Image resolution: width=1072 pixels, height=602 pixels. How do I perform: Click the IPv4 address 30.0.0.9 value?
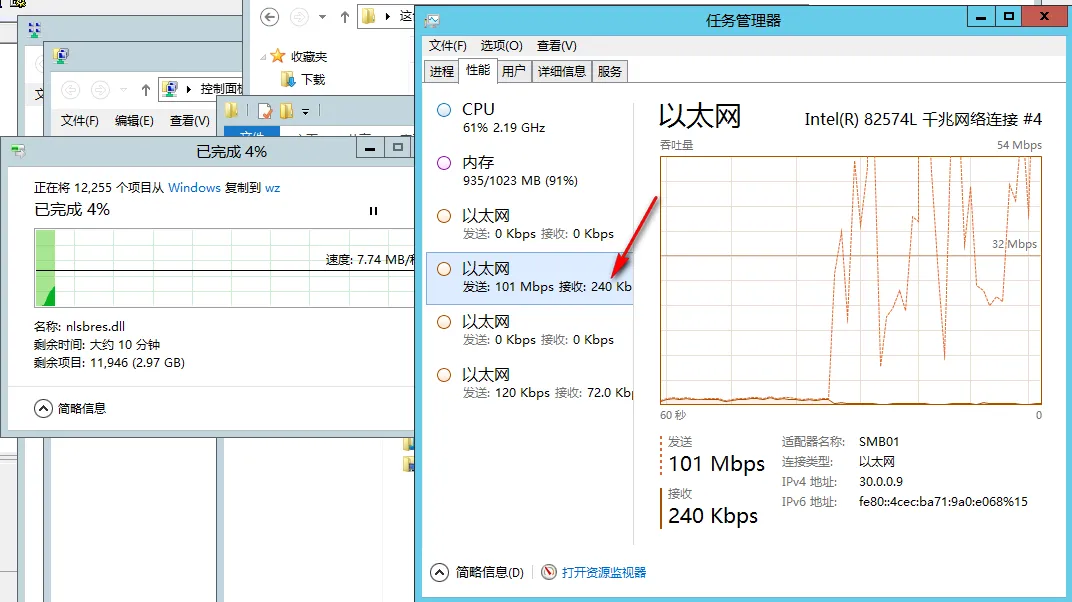coord(881,482)
